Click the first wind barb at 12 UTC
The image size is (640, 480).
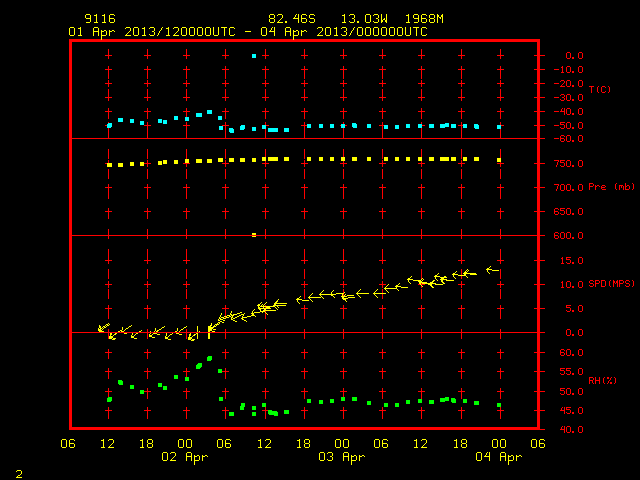(x=104, y=327)
